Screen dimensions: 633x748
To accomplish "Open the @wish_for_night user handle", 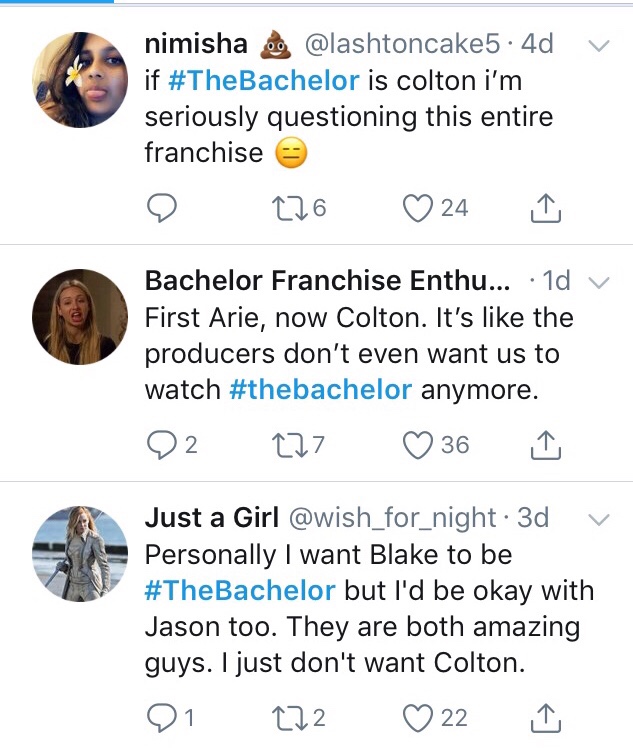I will [391, 518].
